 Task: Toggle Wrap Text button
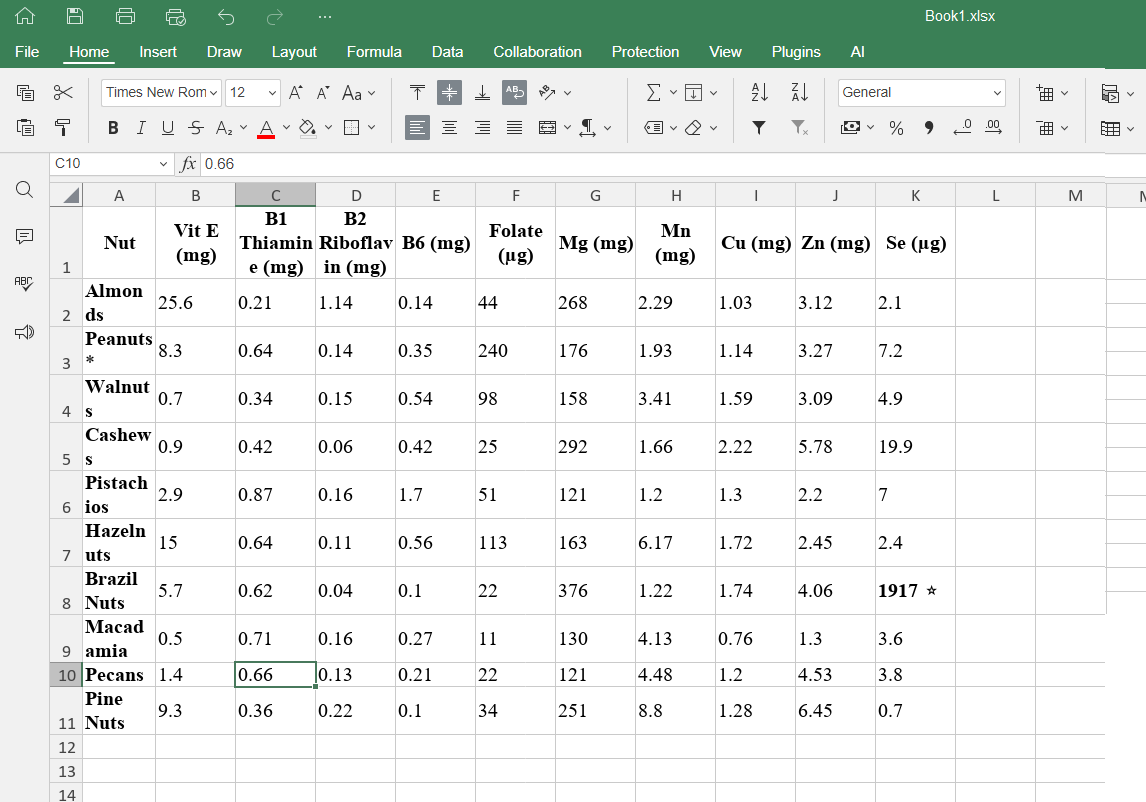click(x=514, y=93)
